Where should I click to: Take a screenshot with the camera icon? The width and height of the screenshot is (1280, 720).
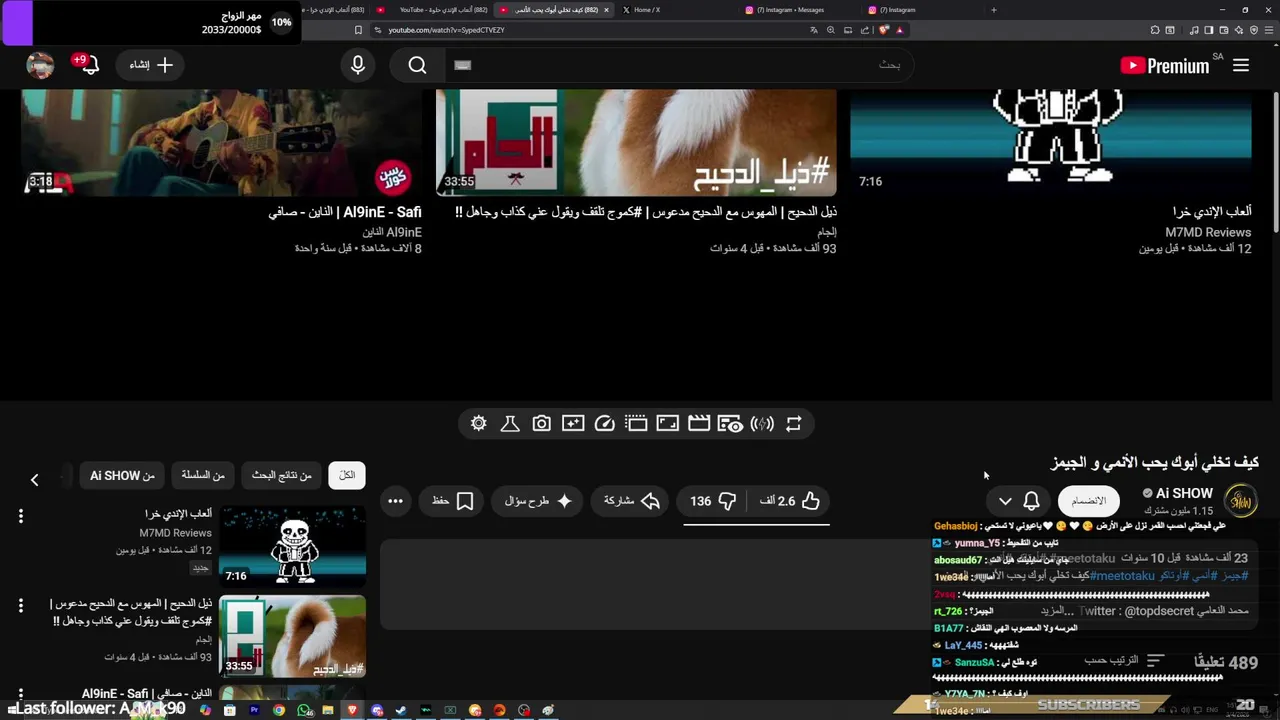pyautogui.click(x=541, y=424)
